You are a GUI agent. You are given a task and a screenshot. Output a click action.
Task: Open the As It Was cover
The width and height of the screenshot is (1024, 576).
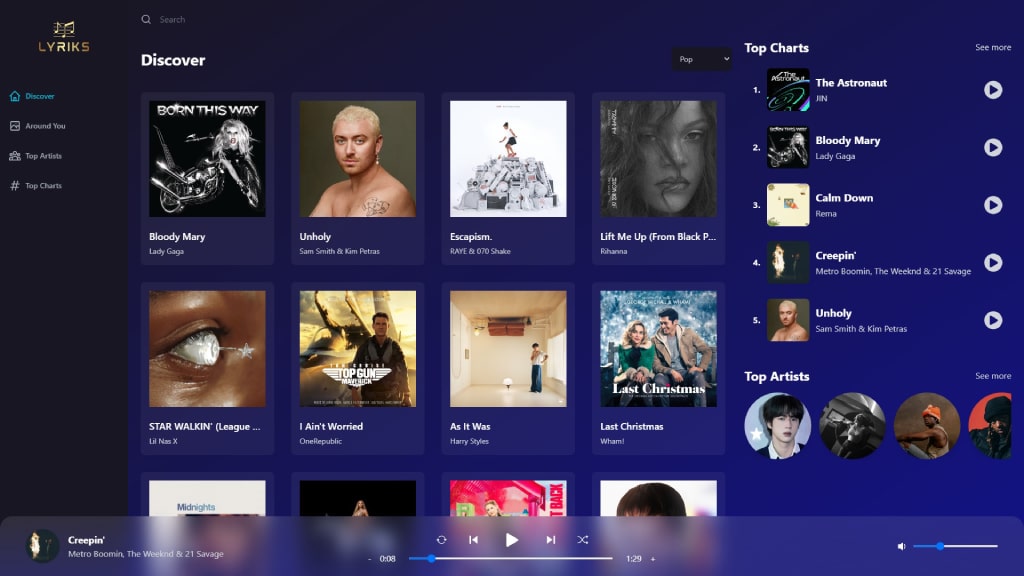point(508,349)
